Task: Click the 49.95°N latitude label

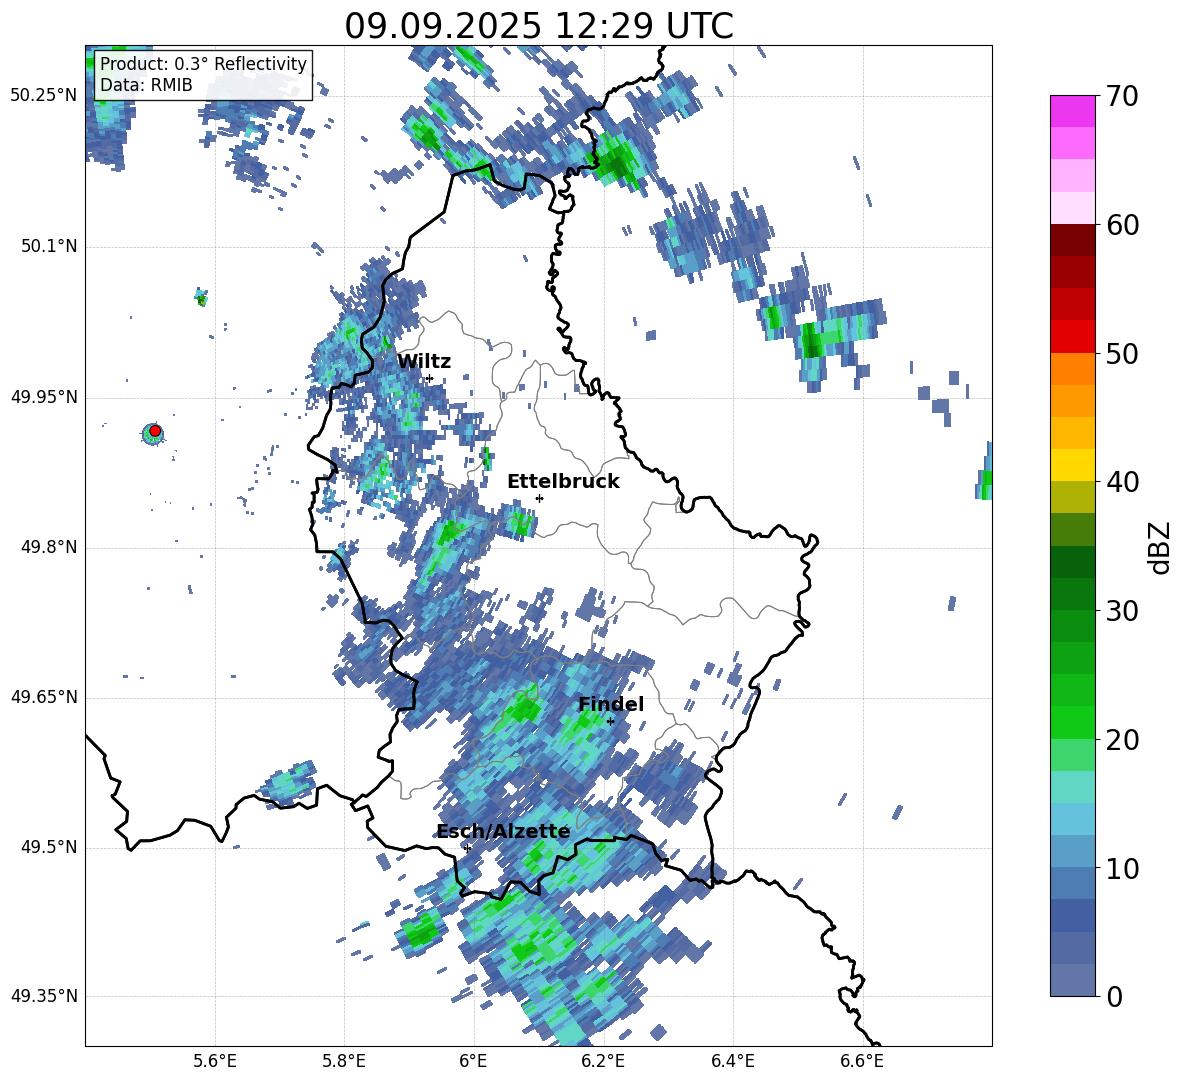Action: point(44,397)
